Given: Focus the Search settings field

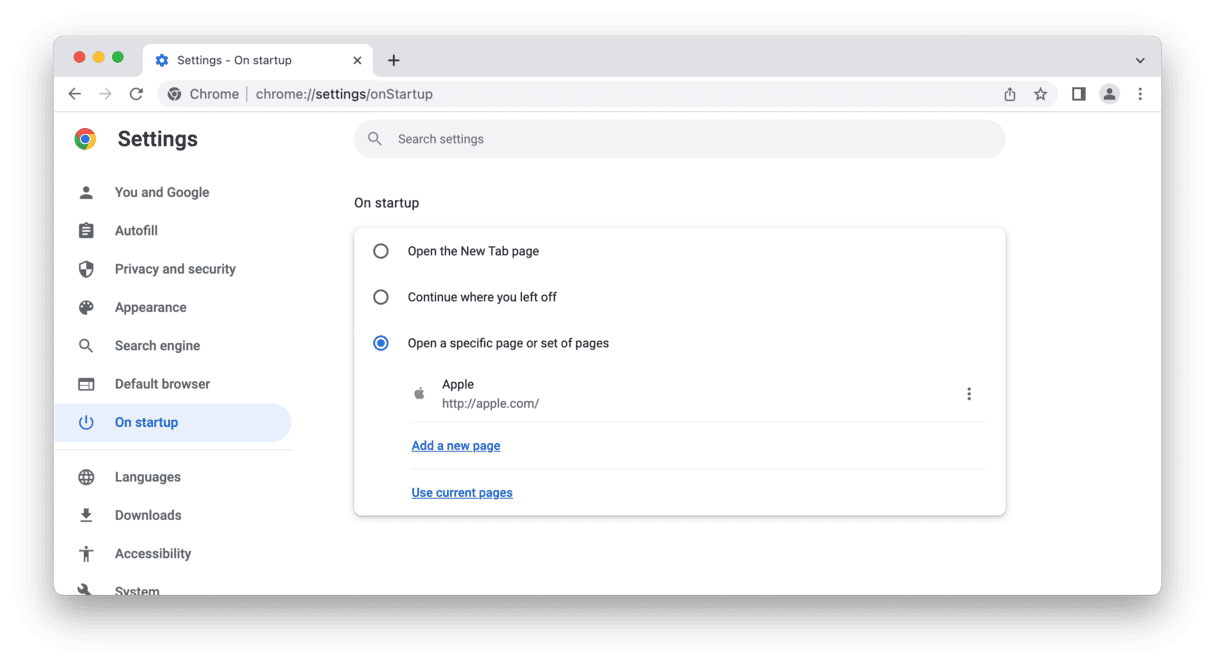Looking at the screenshot, I should pyautogui.click(x=680, y=139).
